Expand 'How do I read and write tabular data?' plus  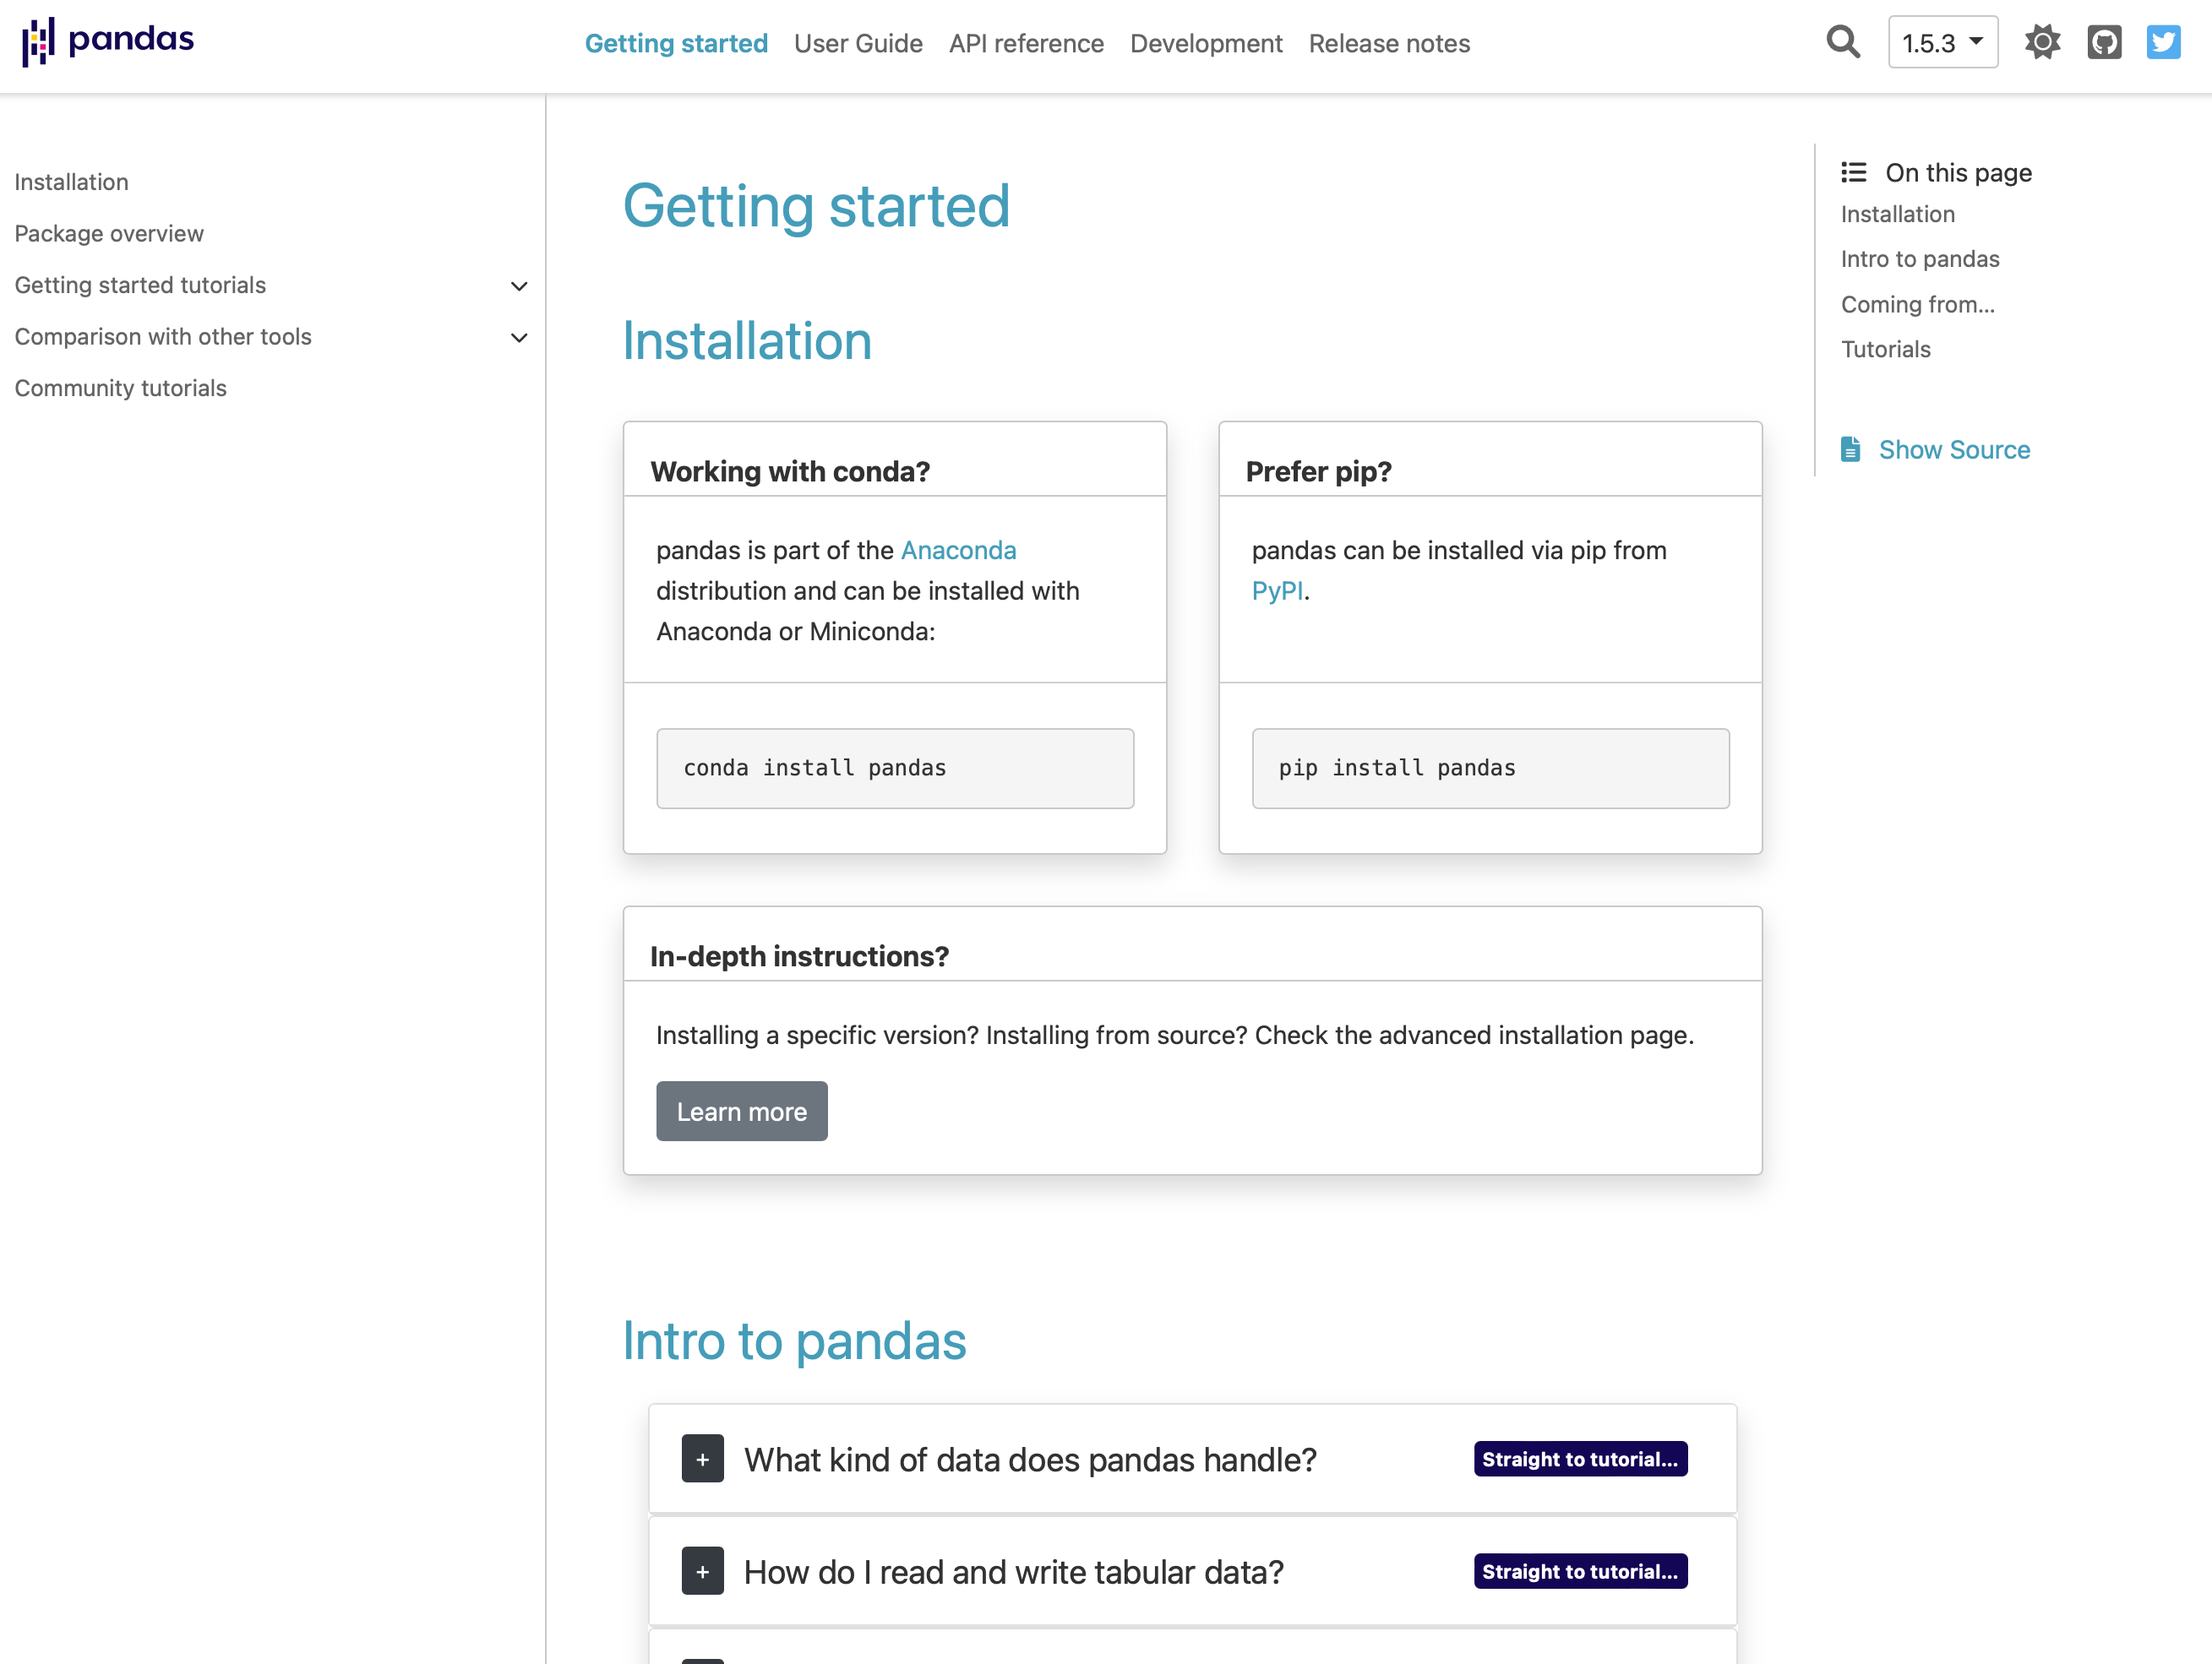(702, 1571)
